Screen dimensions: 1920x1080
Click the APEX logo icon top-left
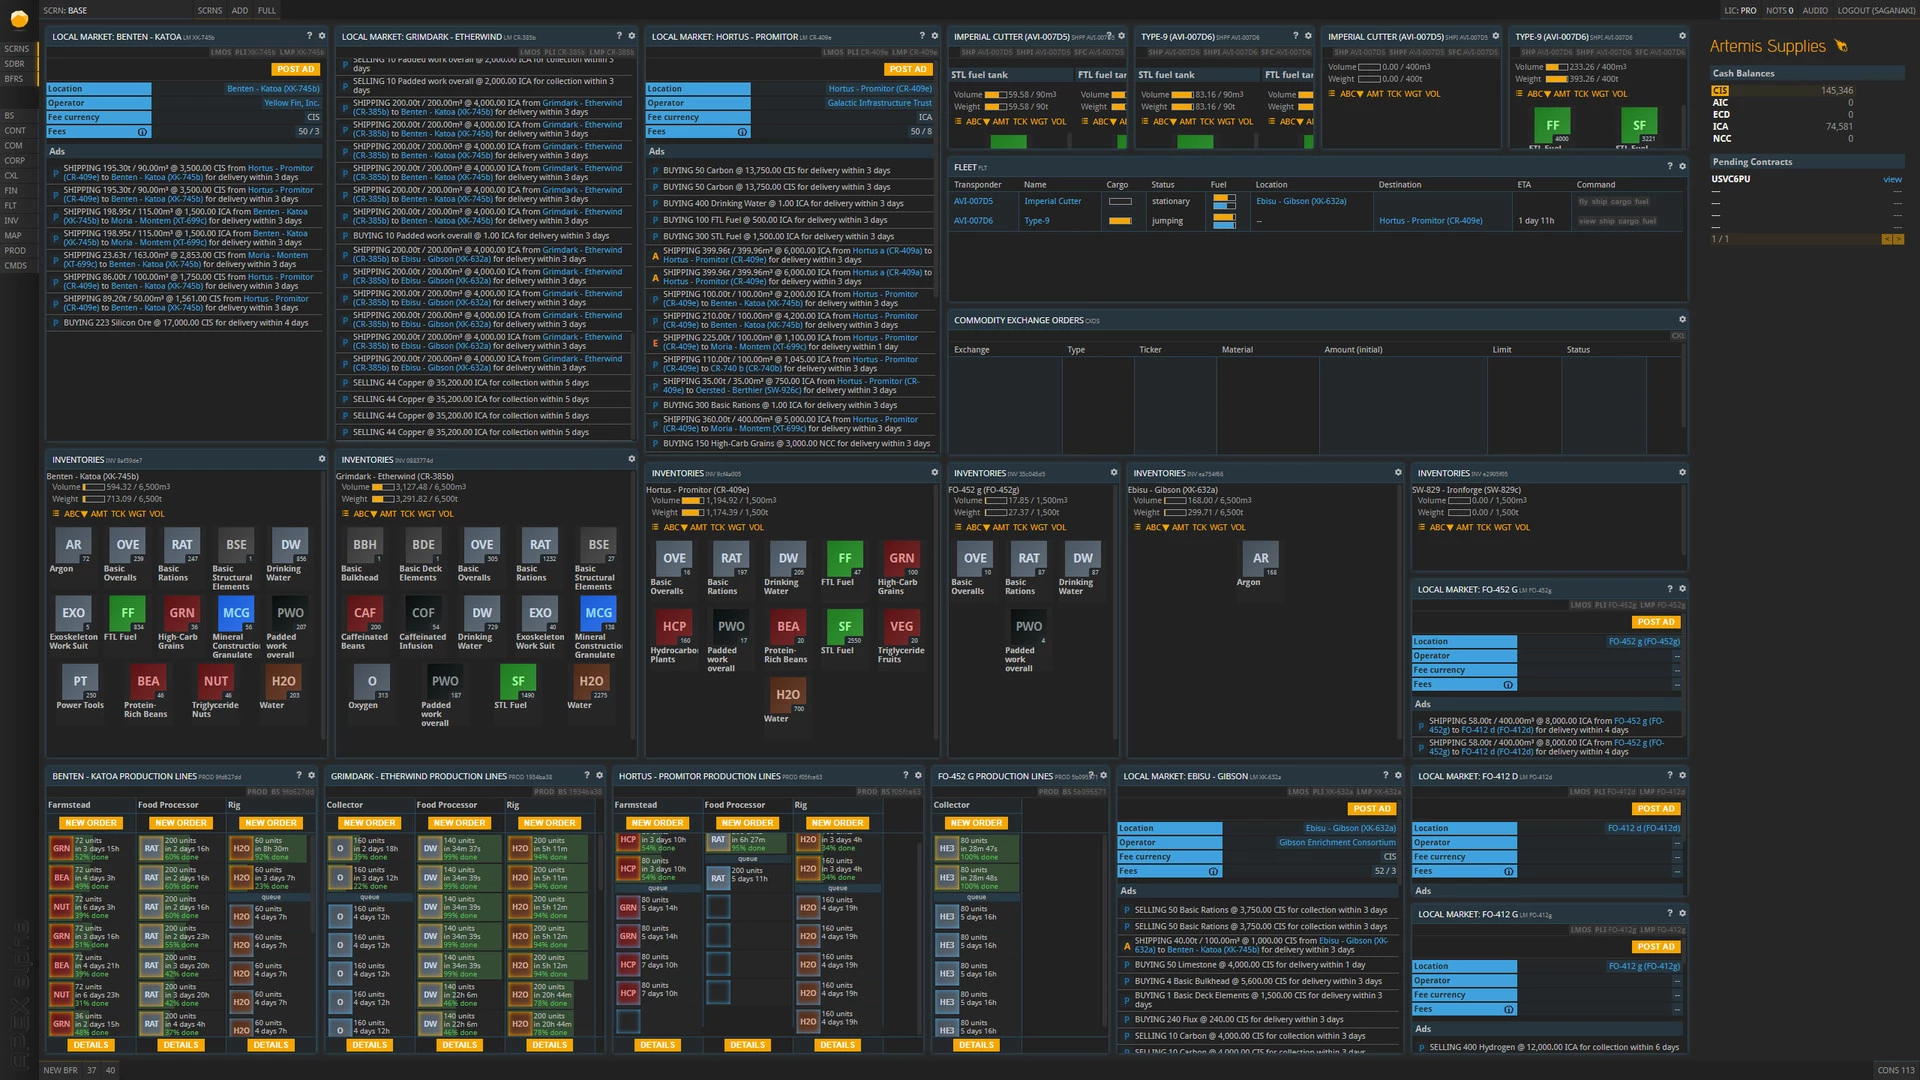click(x=22, y=17)
